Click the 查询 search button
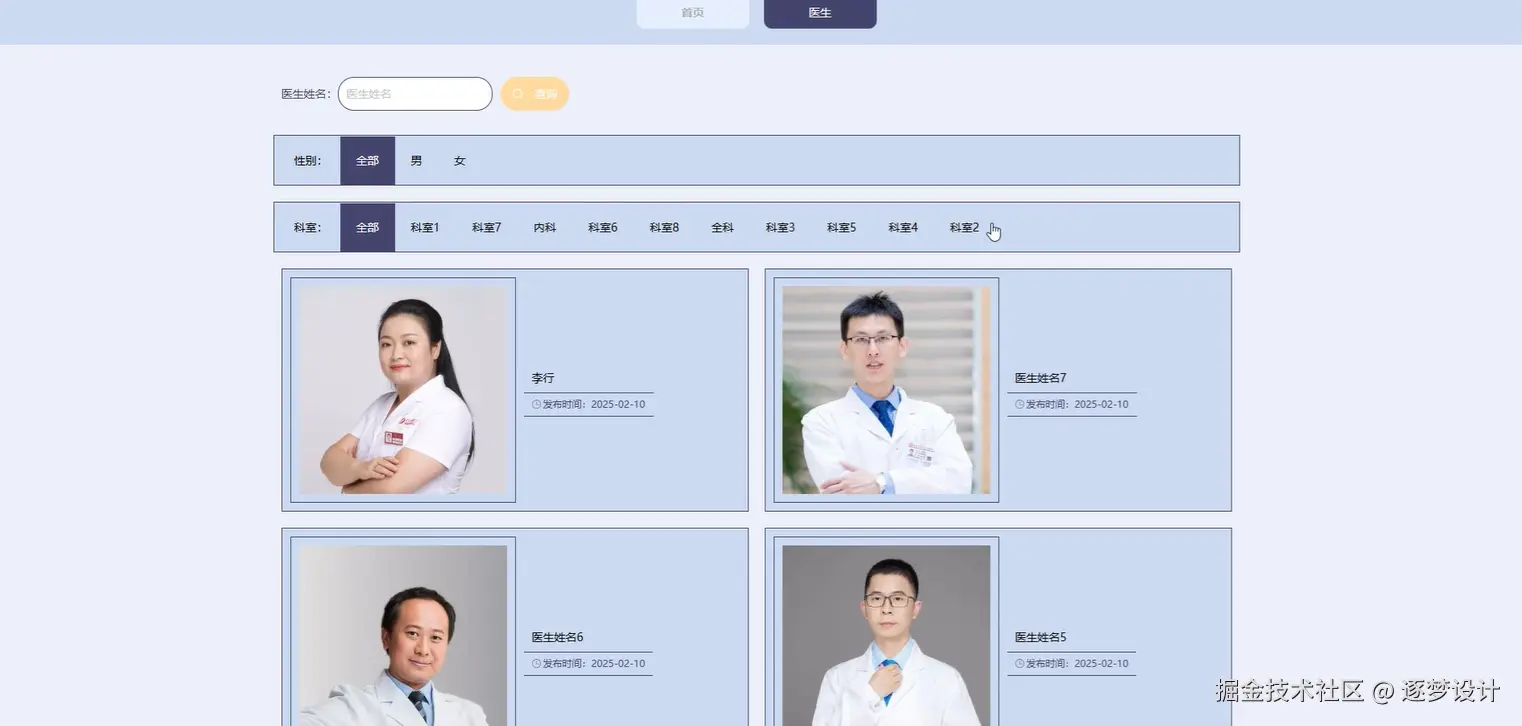This screenshot has width=1522, height=726. [535, 94]
